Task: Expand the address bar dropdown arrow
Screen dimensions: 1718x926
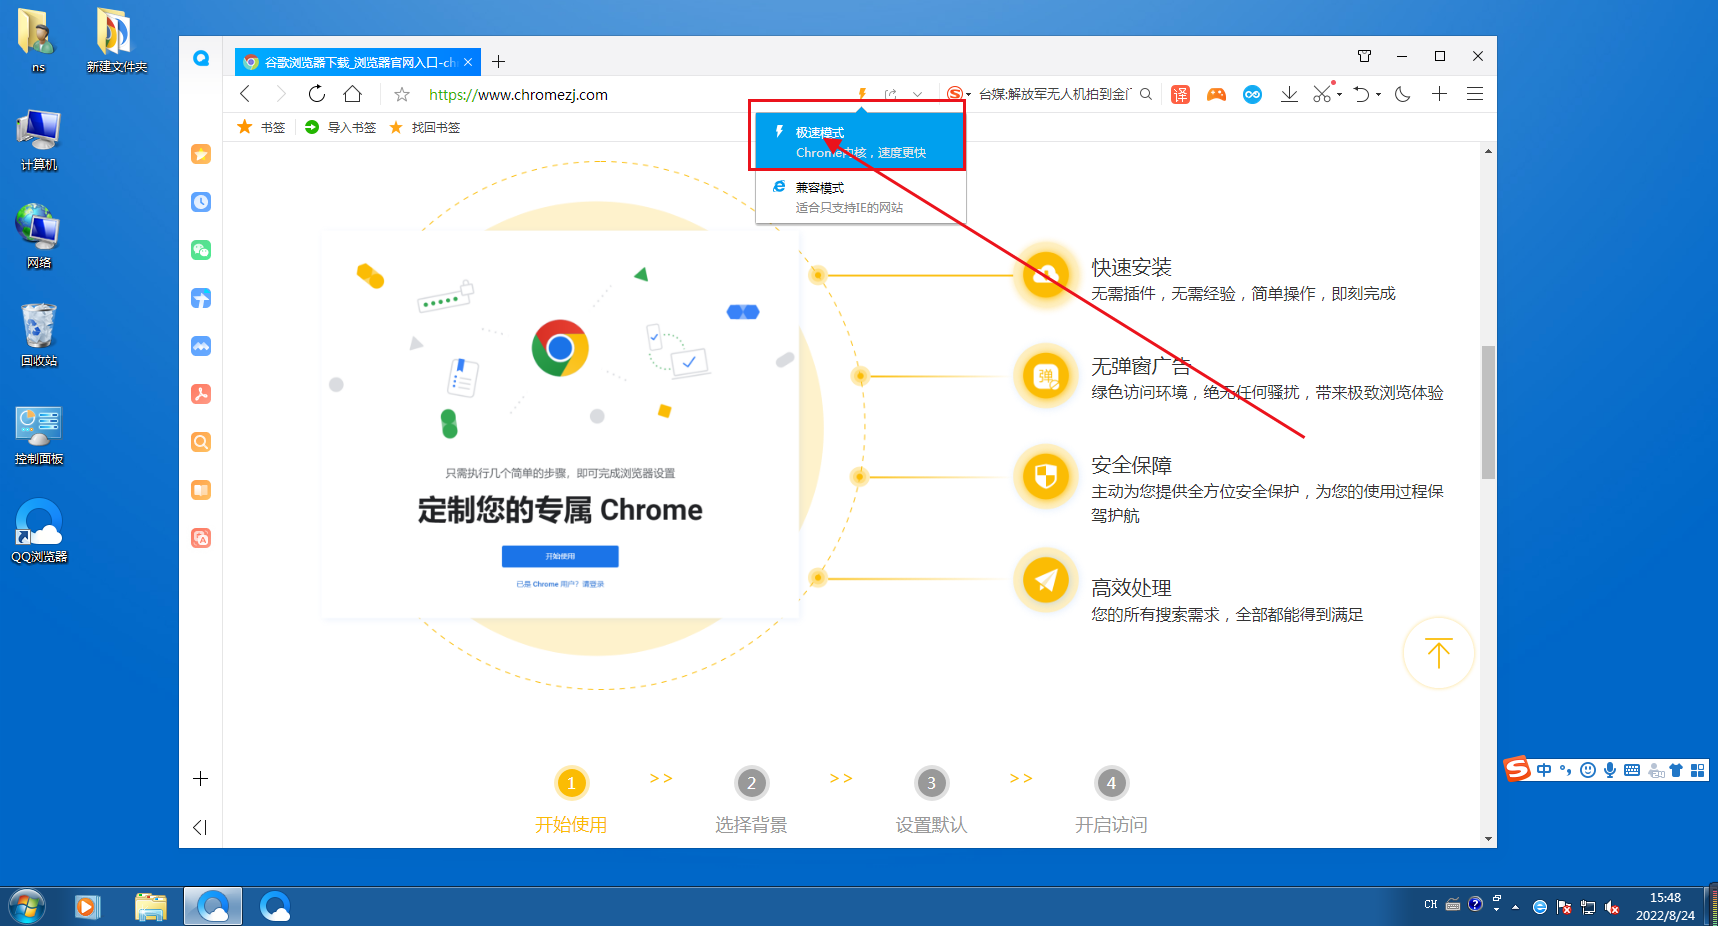Action: click(917, 94)
